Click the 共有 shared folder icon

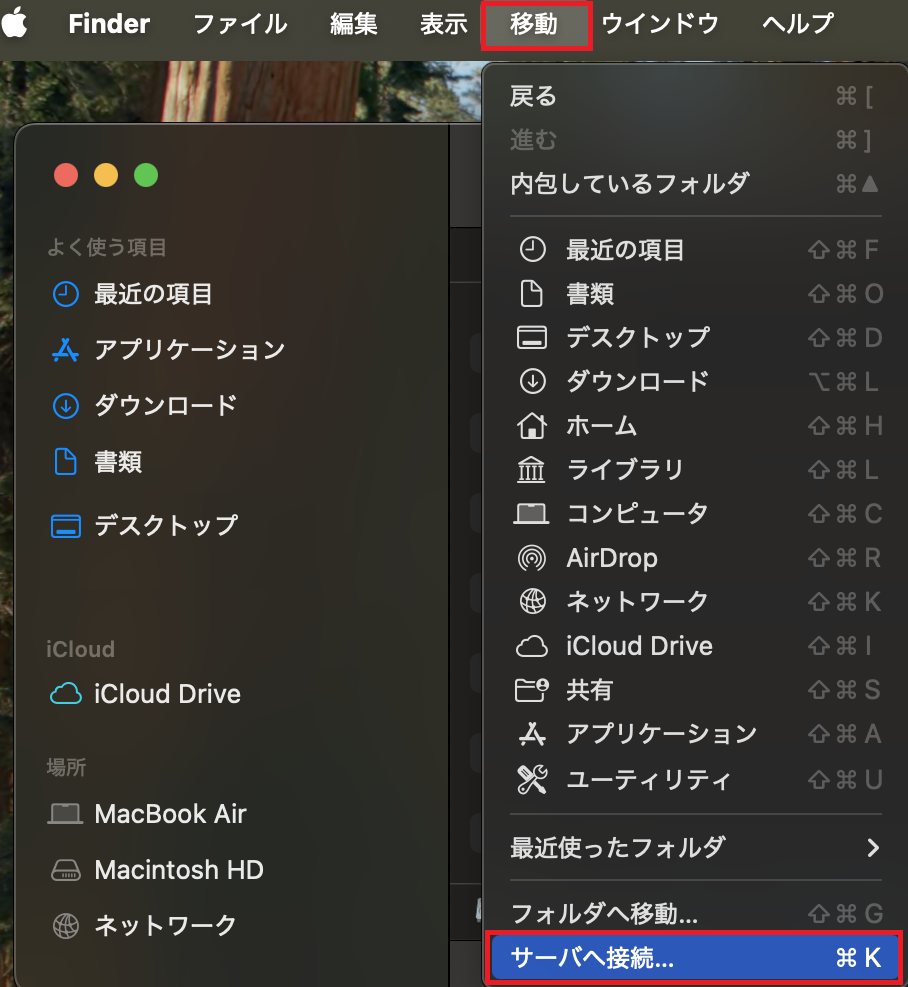click(532, 690)
